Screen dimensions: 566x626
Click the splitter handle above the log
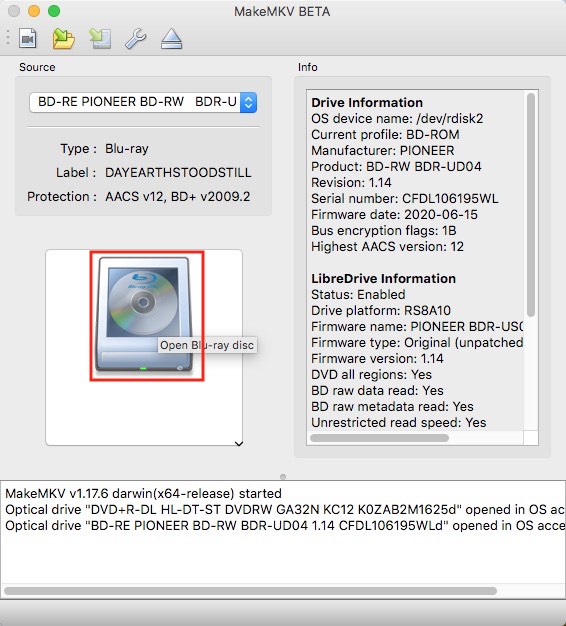click(283, 477)
